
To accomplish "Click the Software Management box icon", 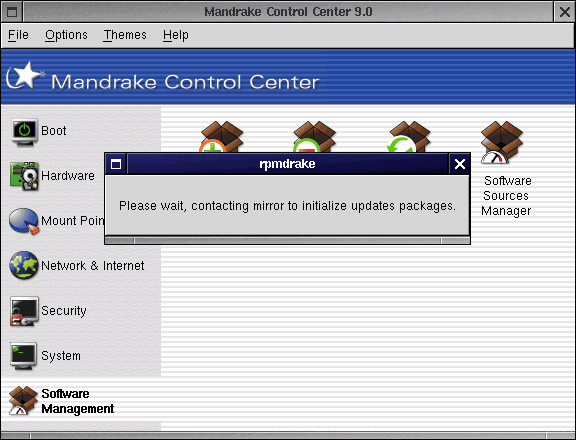I will point(23,401).
